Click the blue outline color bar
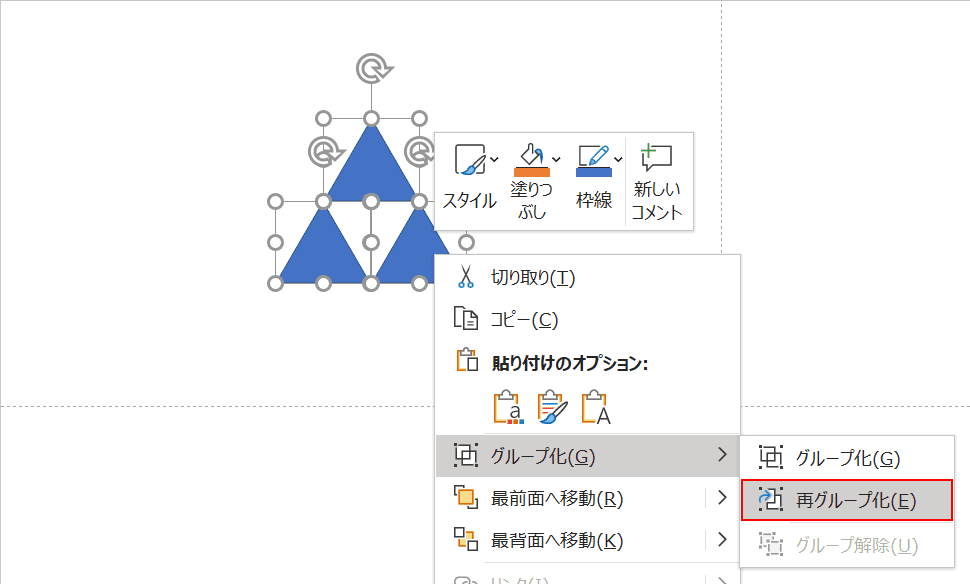970x584 pixels. tap(593, 172)
